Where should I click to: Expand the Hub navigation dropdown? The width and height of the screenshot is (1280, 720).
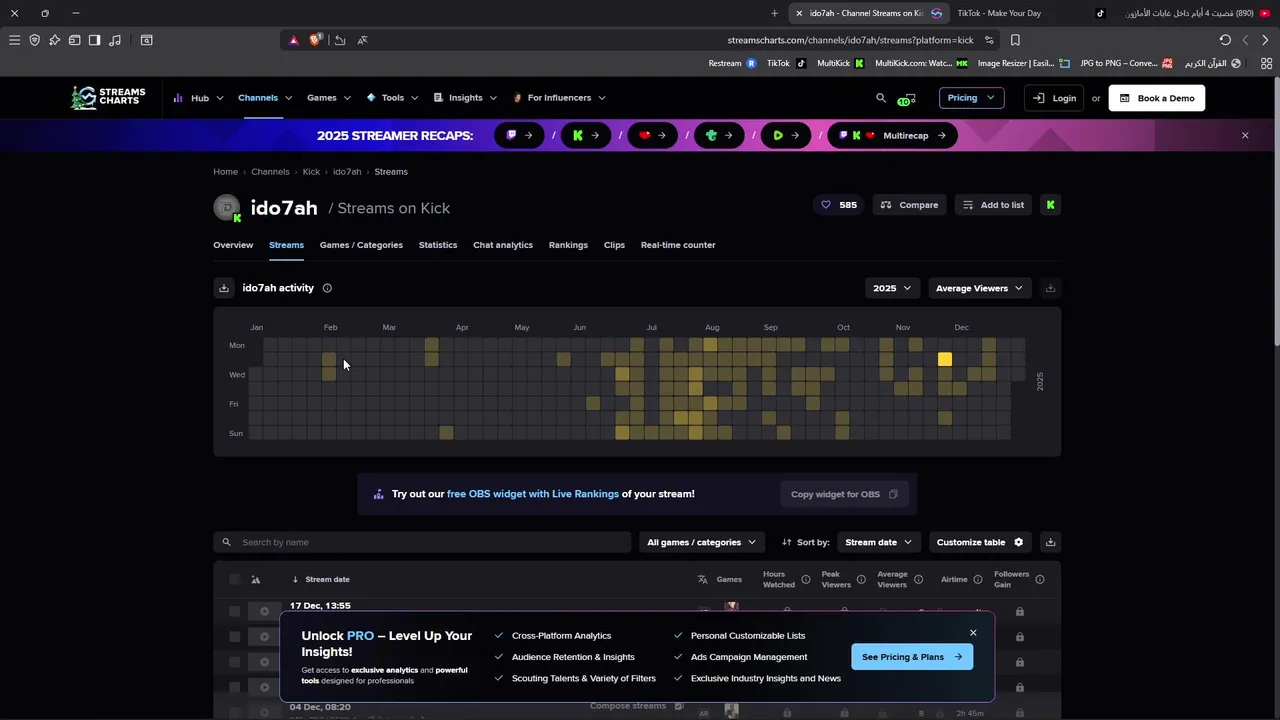pyautogui.click(x=198, y=98)
